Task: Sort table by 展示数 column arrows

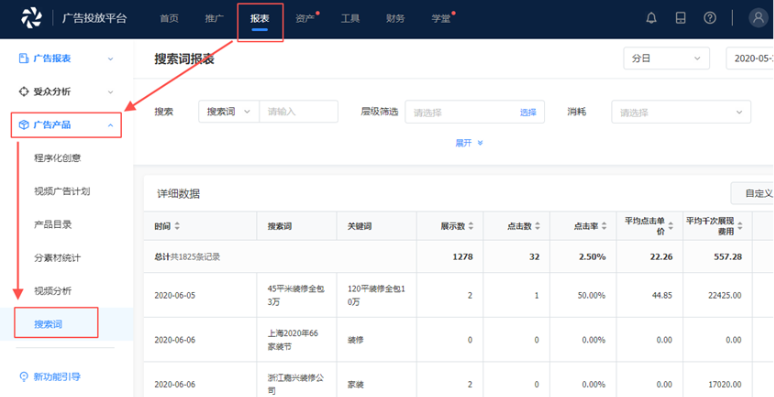Action: (471, 226)
